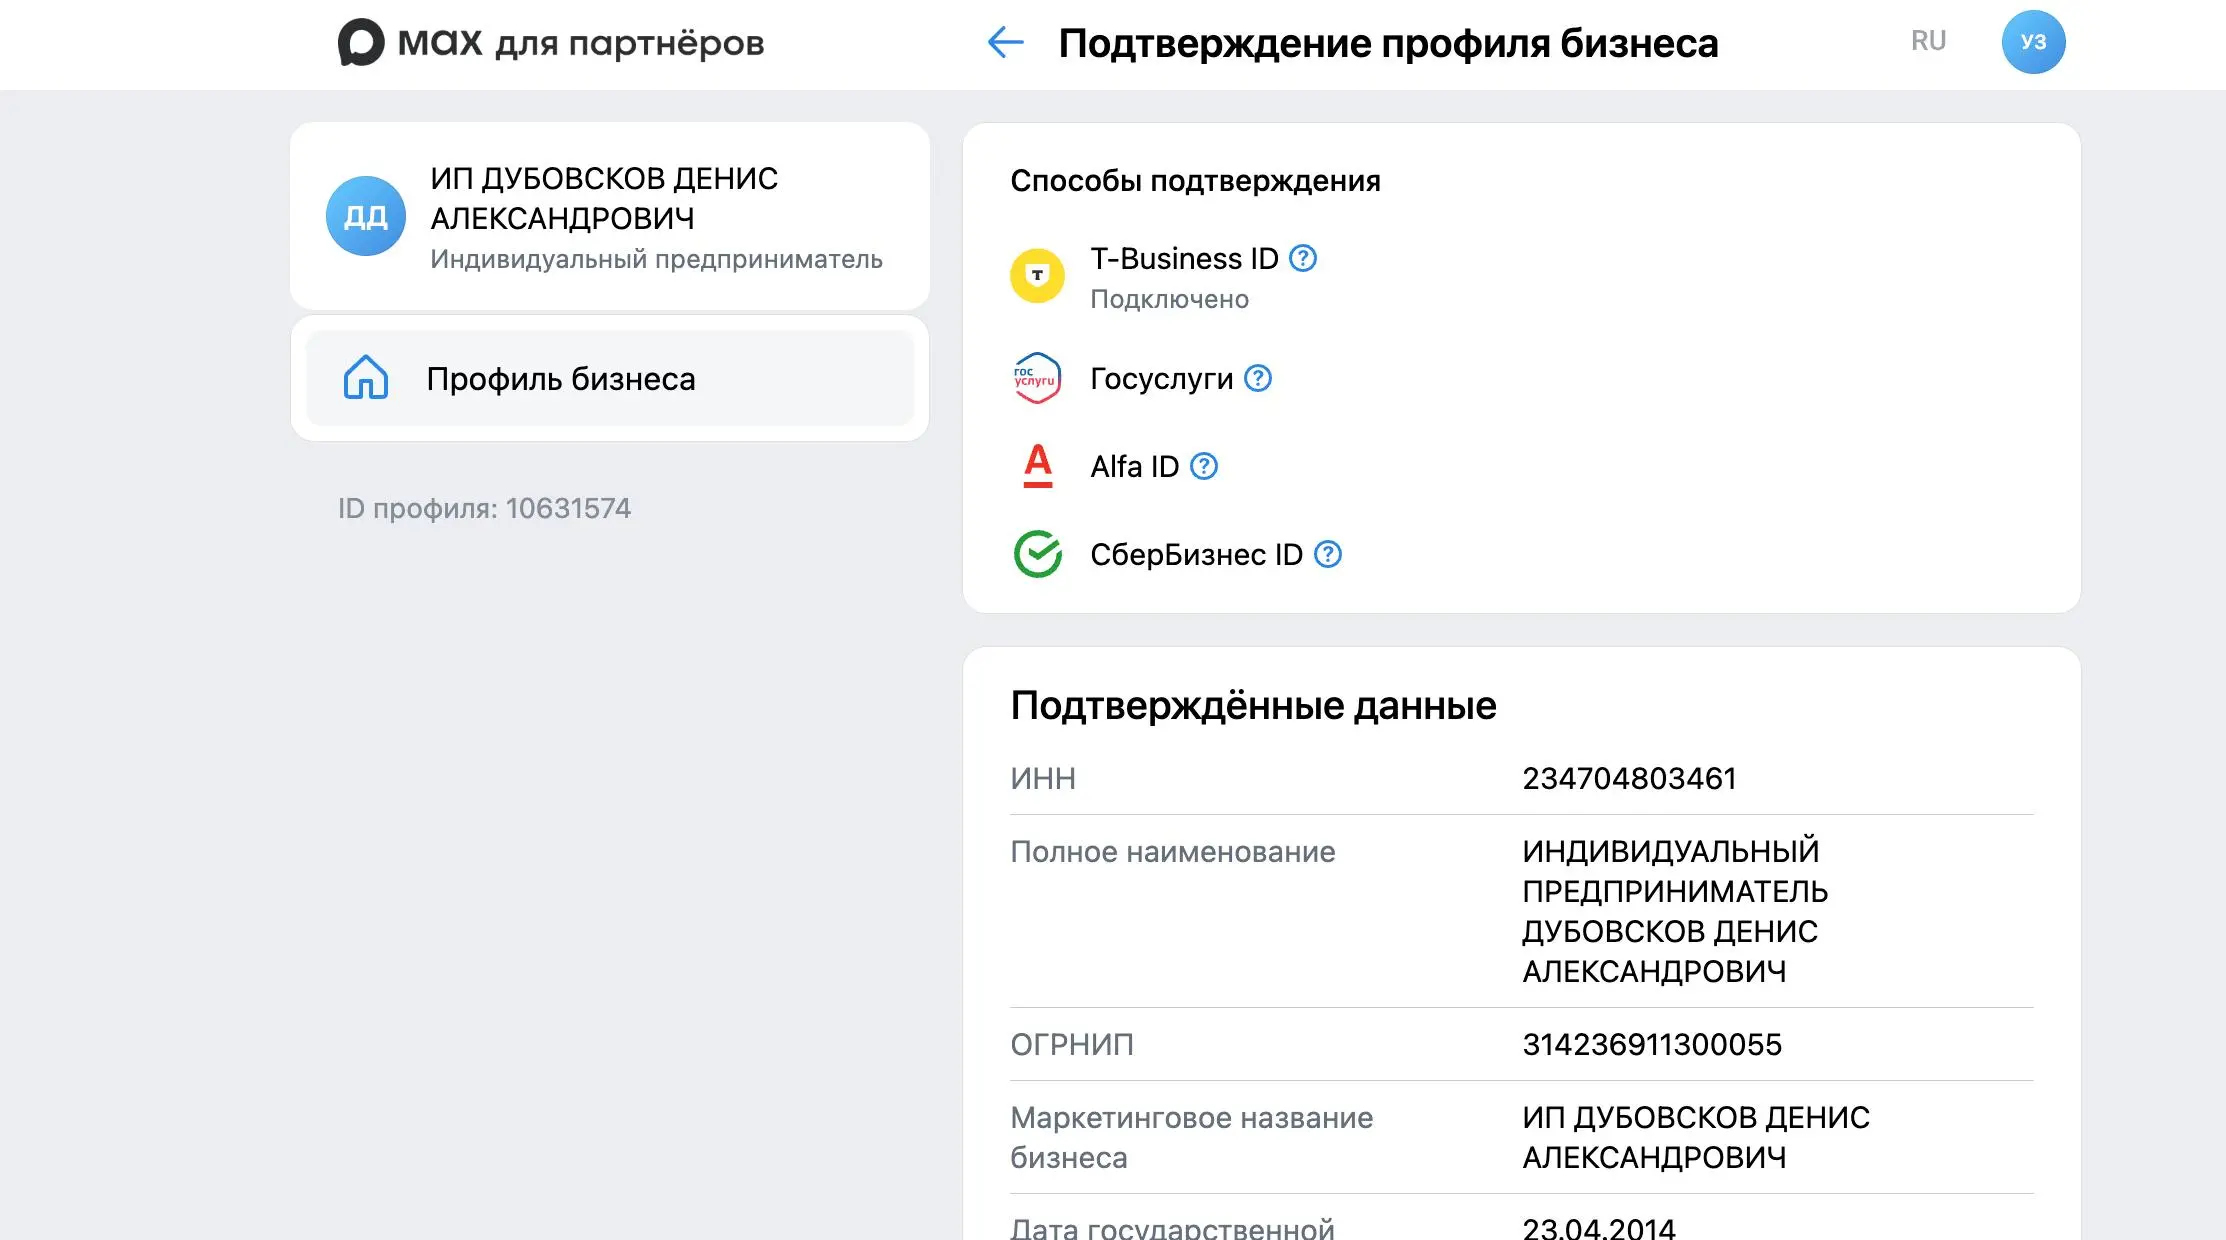Select the T-Business ID logo icon
Viewport: 2226px width, 1240px height.
click(x=1038, y=275)
